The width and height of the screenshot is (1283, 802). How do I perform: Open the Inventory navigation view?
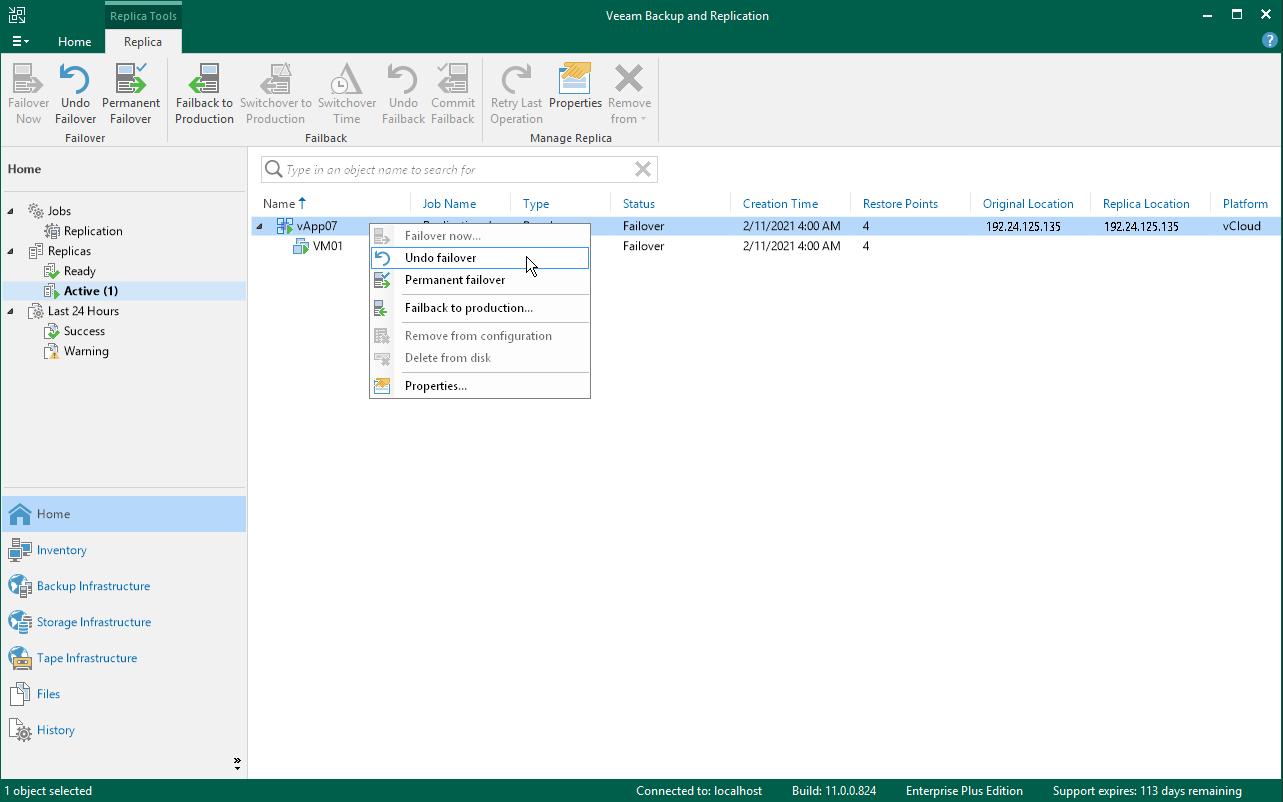click(x=123, y=550)
